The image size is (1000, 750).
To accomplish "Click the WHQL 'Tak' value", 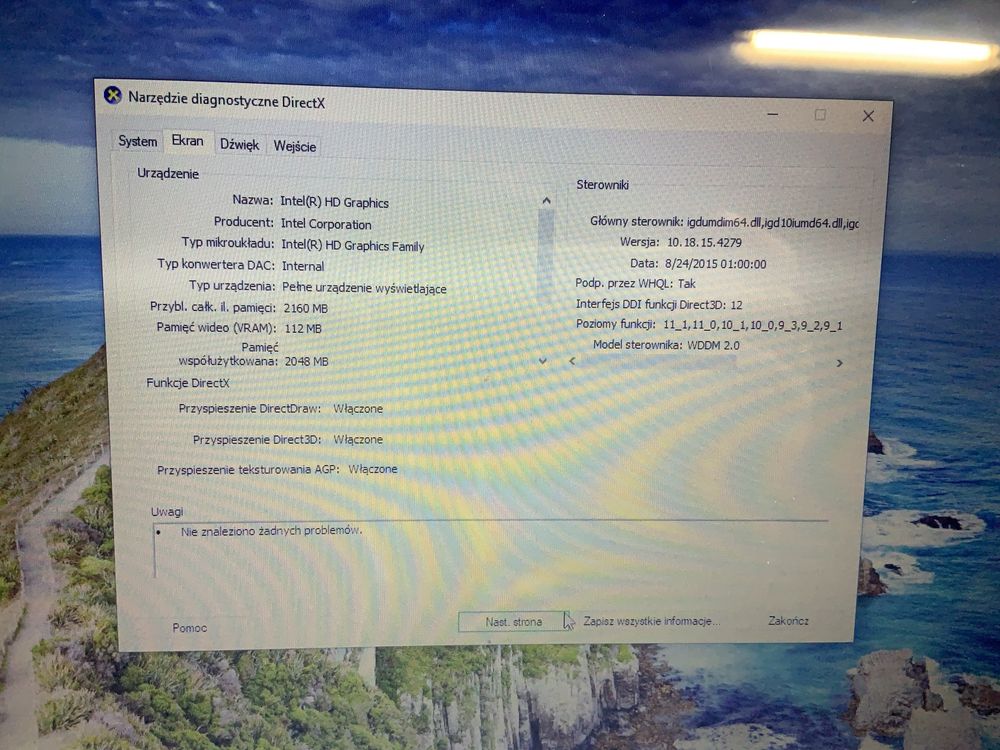I will (686, 283).
